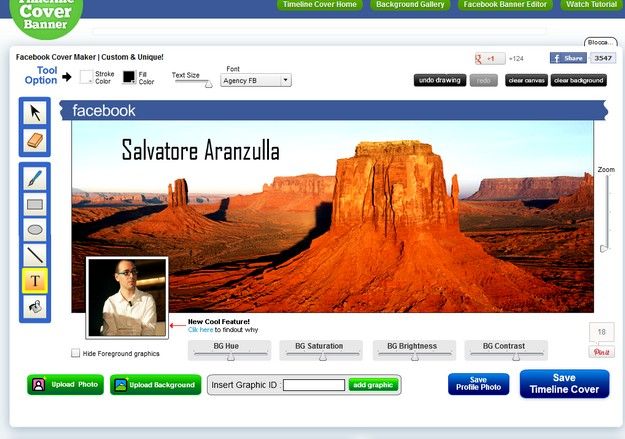
Task: Select the pen brush drawing tool
Action: [35, 178]
